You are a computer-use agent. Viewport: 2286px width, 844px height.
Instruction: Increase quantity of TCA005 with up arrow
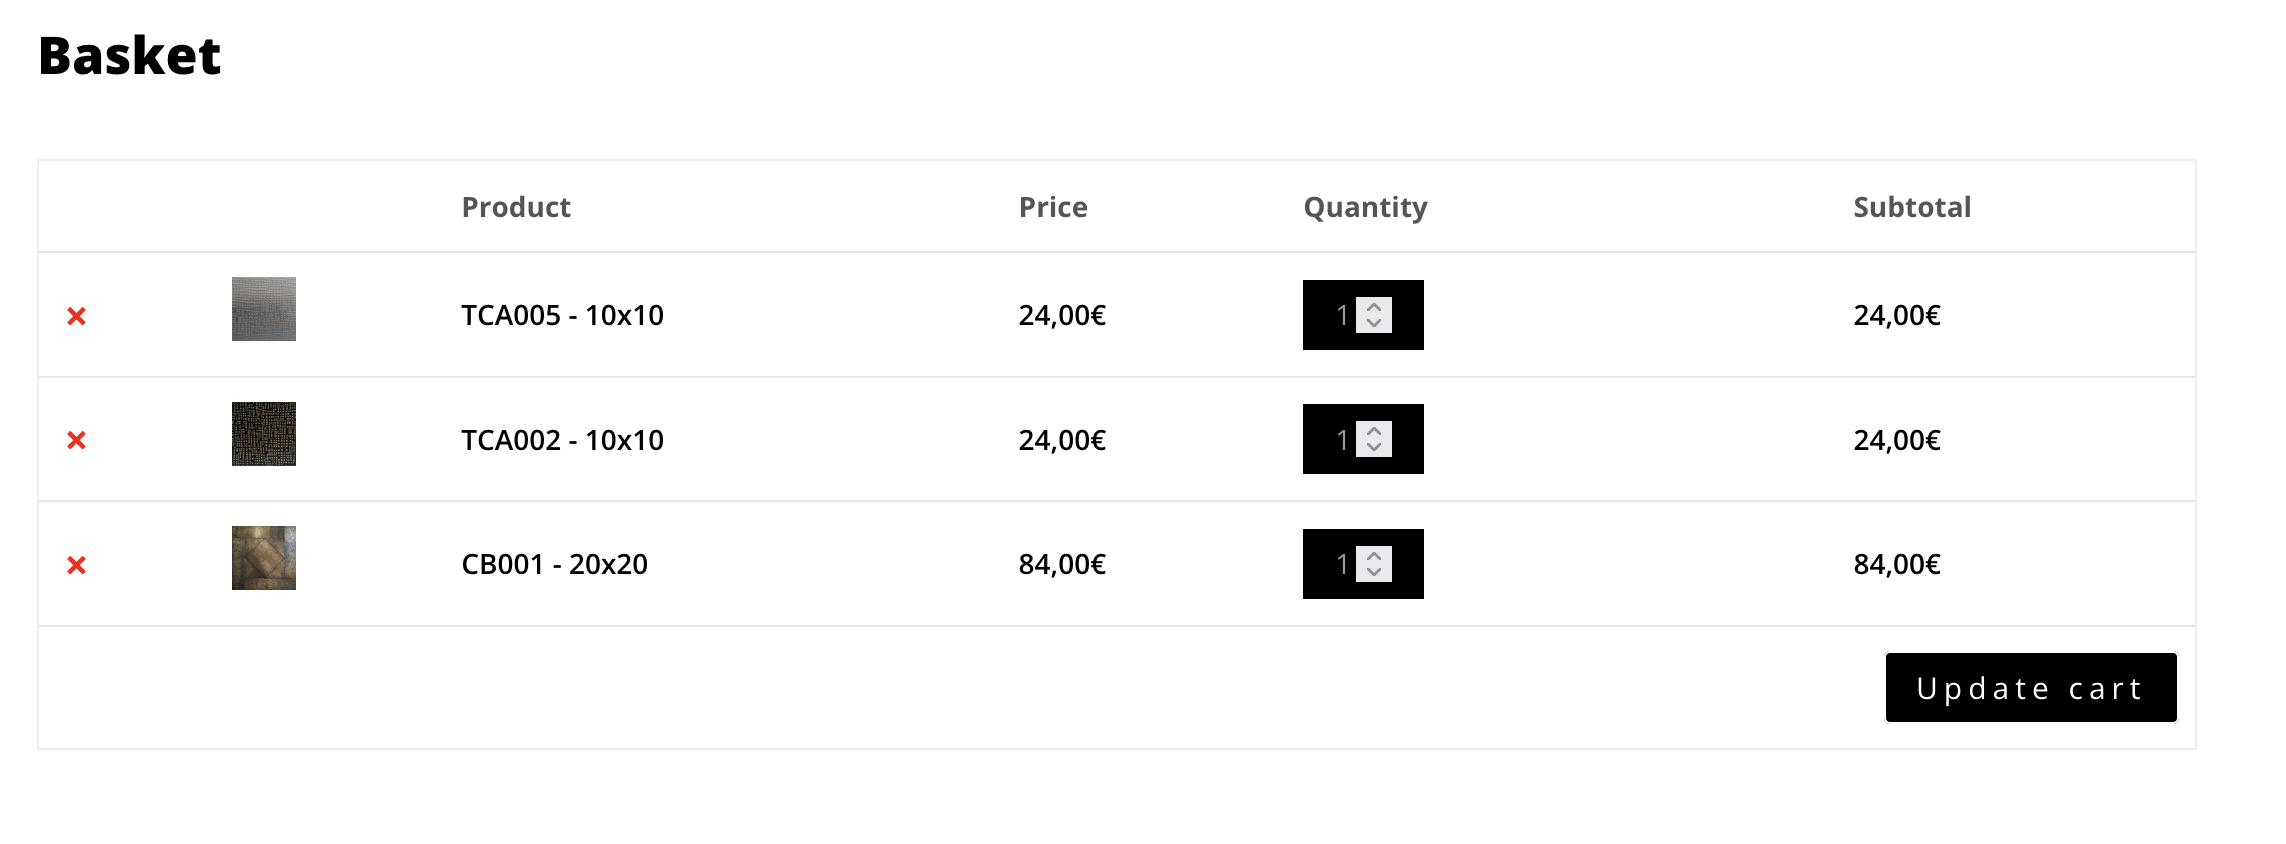point(1374,307)
